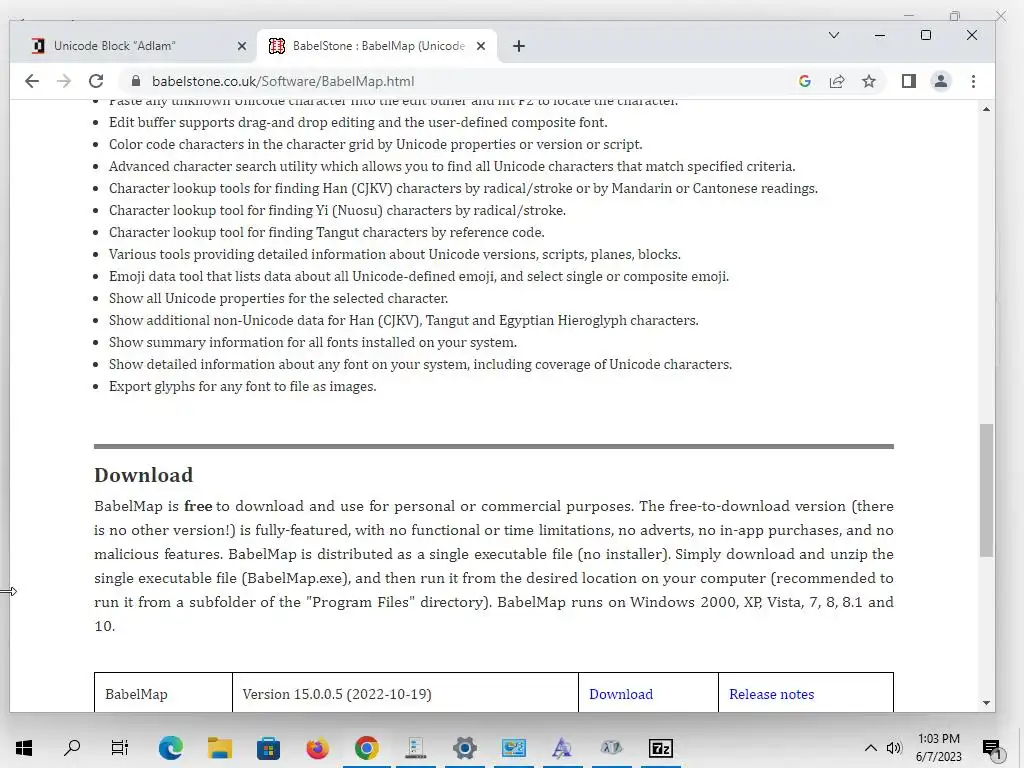The height and width of the screenshot is (768, 1024).
Task: Close the BabelStone BabelMap tab
Action: coord(481,46)
